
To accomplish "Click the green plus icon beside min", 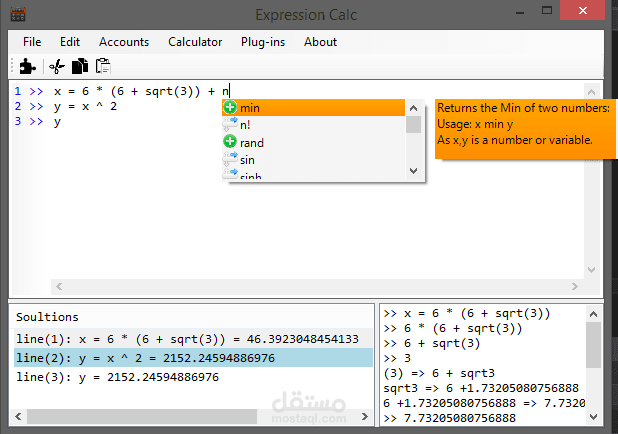I will (230, 107).
